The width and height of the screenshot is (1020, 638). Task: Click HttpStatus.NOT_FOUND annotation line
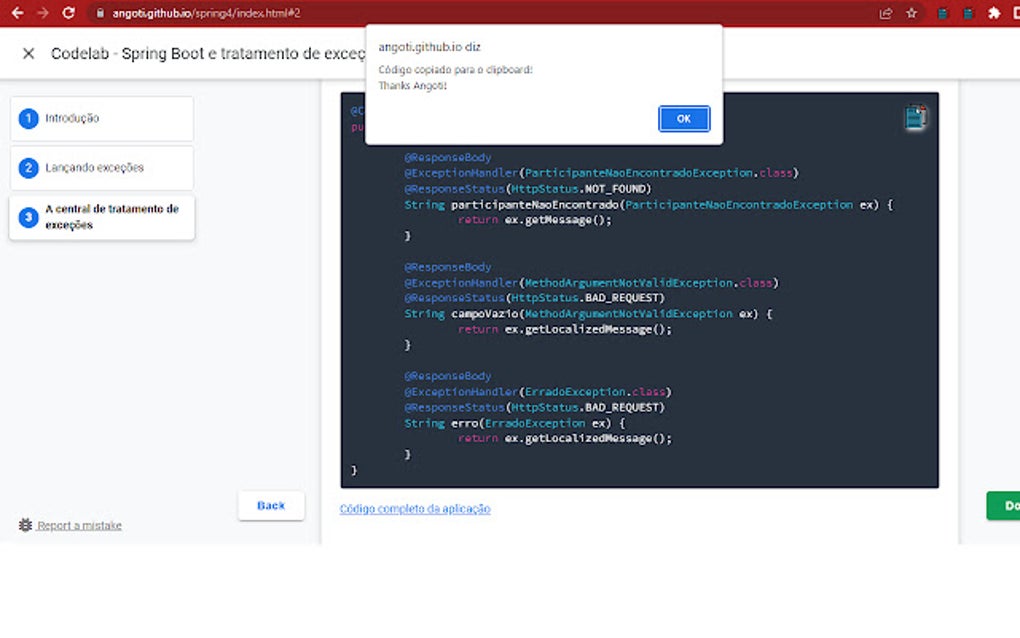click(528, 189)
